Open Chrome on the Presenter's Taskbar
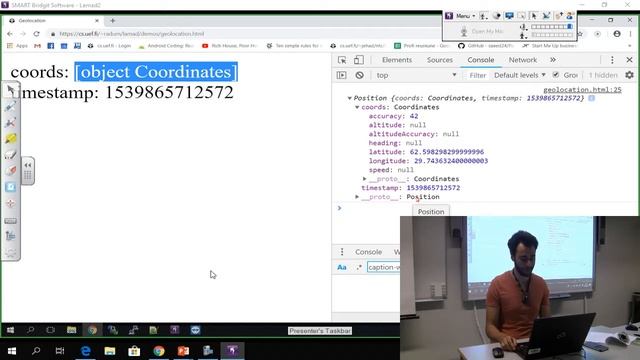 tap(92, 330)
